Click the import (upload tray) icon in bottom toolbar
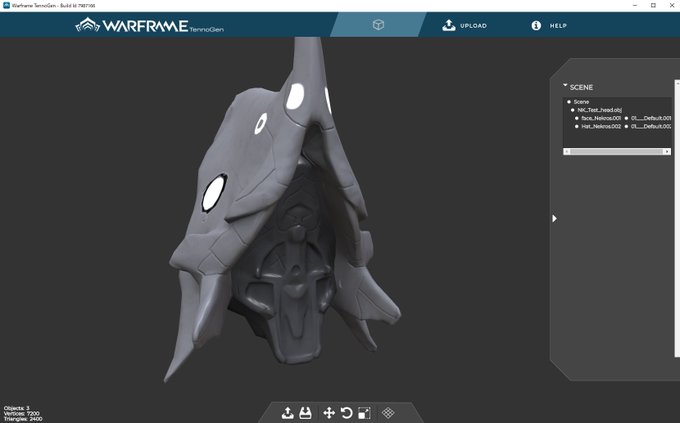Viewport: 680px width, 423px height. (x=288, y=413)
